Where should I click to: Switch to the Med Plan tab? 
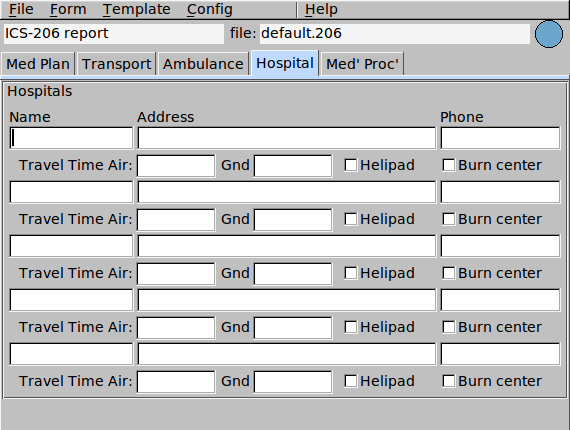(38, 64)
